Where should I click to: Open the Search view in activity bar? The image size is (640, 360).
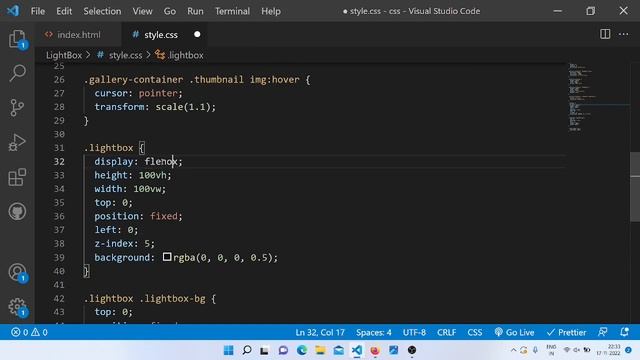tap(17, 73)
